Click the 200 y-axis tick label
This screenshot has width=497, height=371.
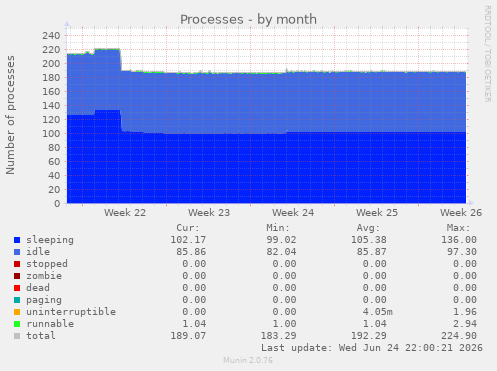click(x=51, y=64)
